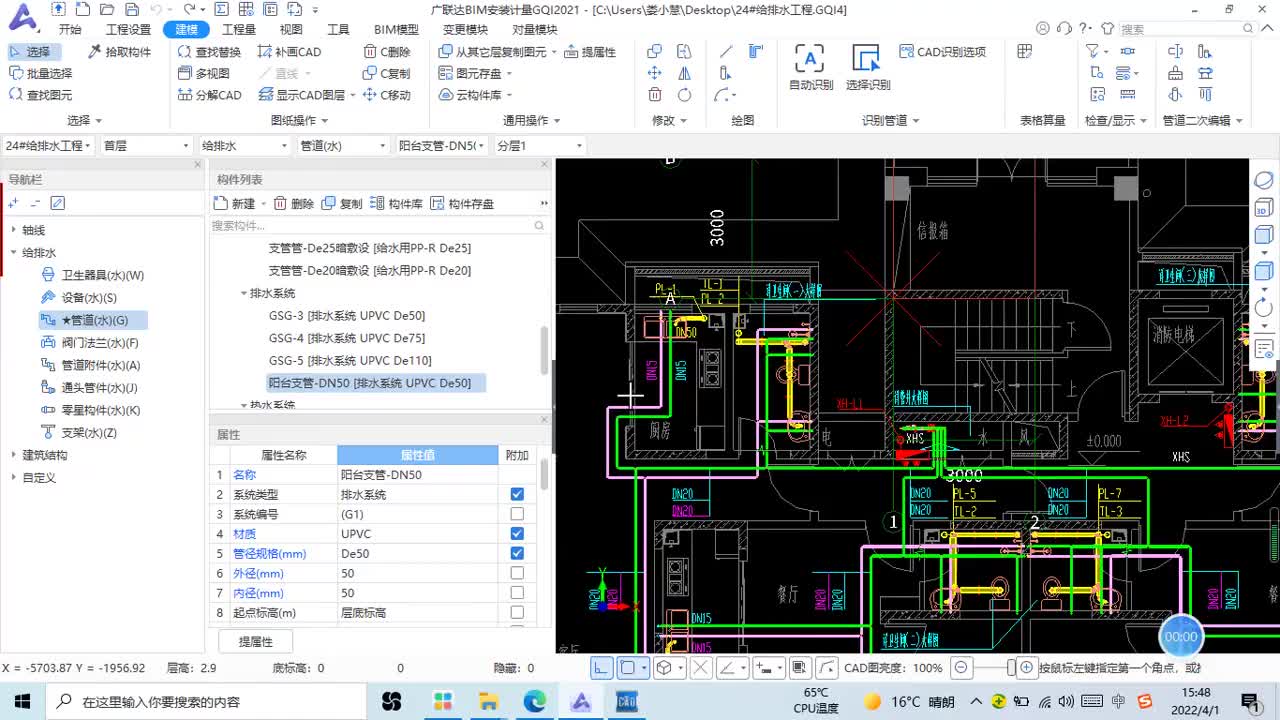Open the 开始 ribbon tab
1280x720 pixels.
pyautogui.click(x=70, y=29)
